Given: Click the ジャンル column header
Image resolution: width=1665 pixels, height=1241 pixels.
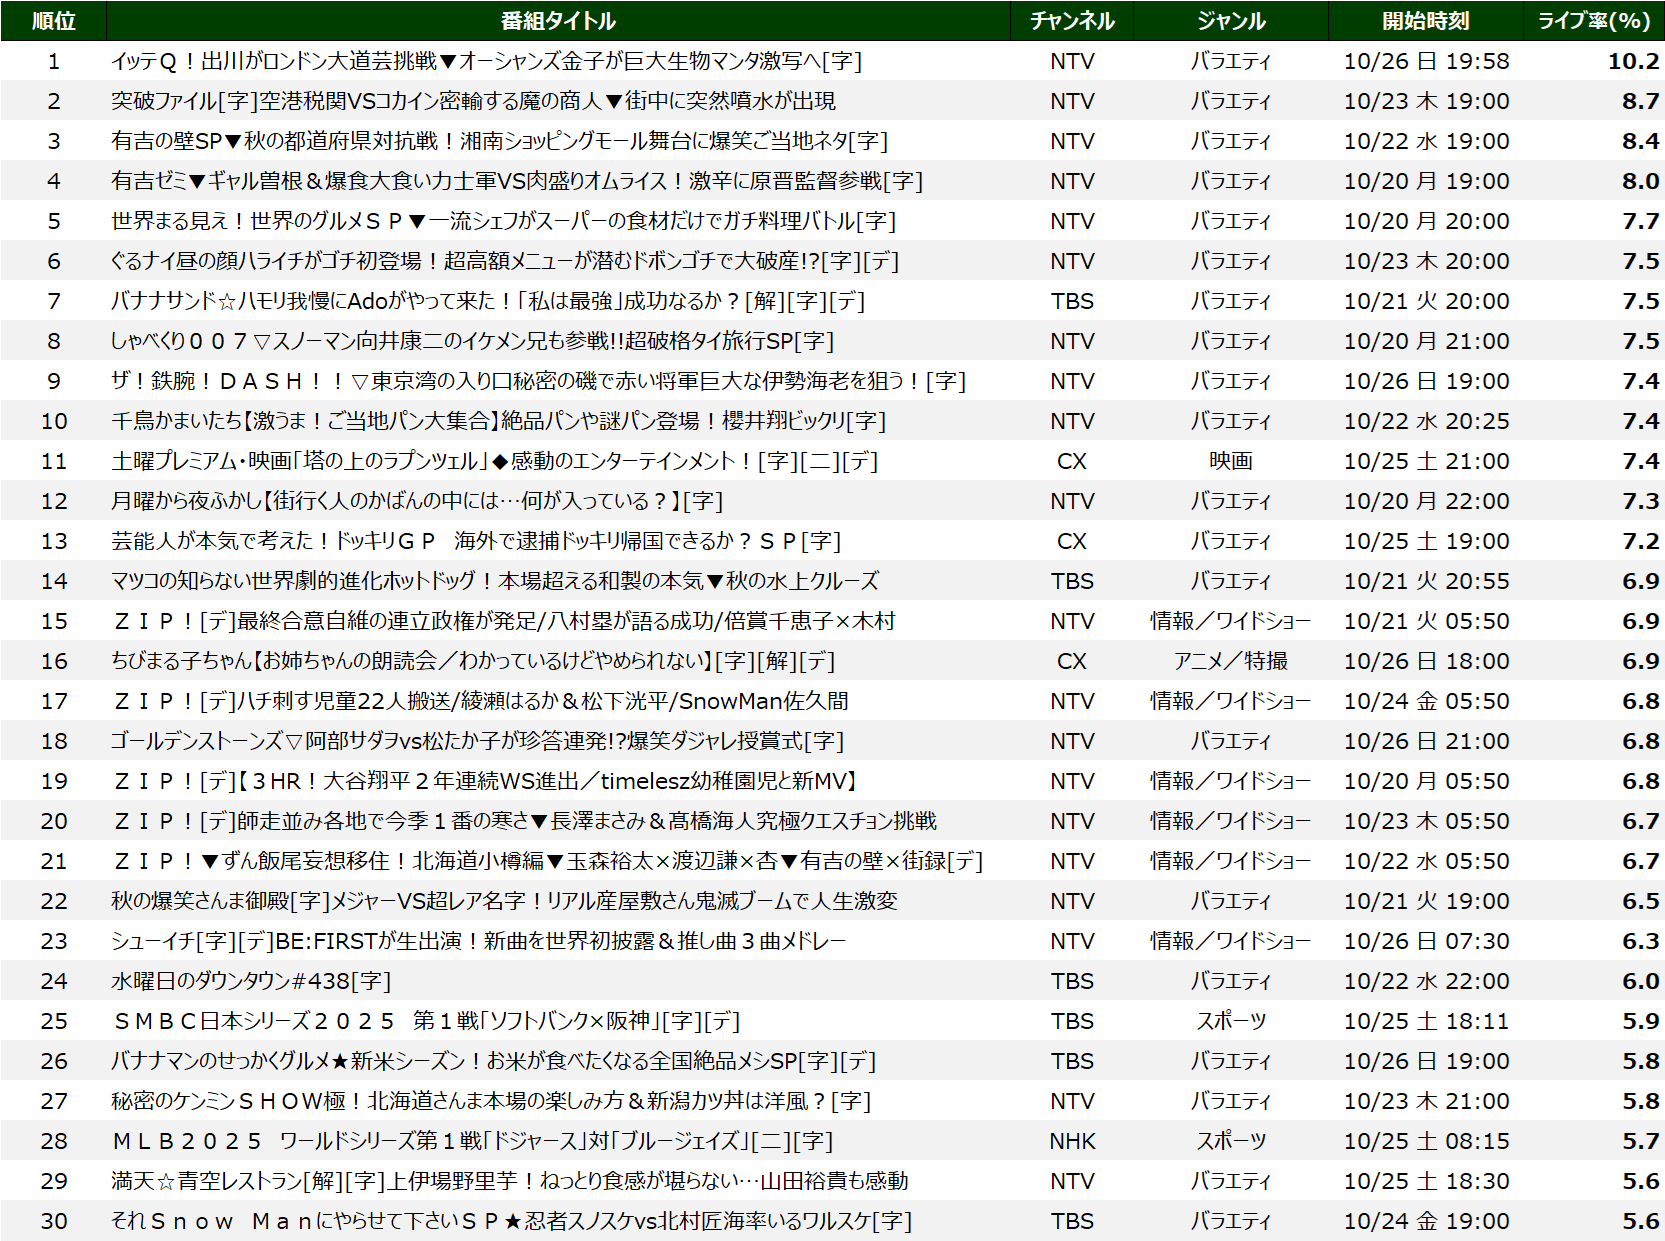Looking at the screenshot, I should [1231, 21].
